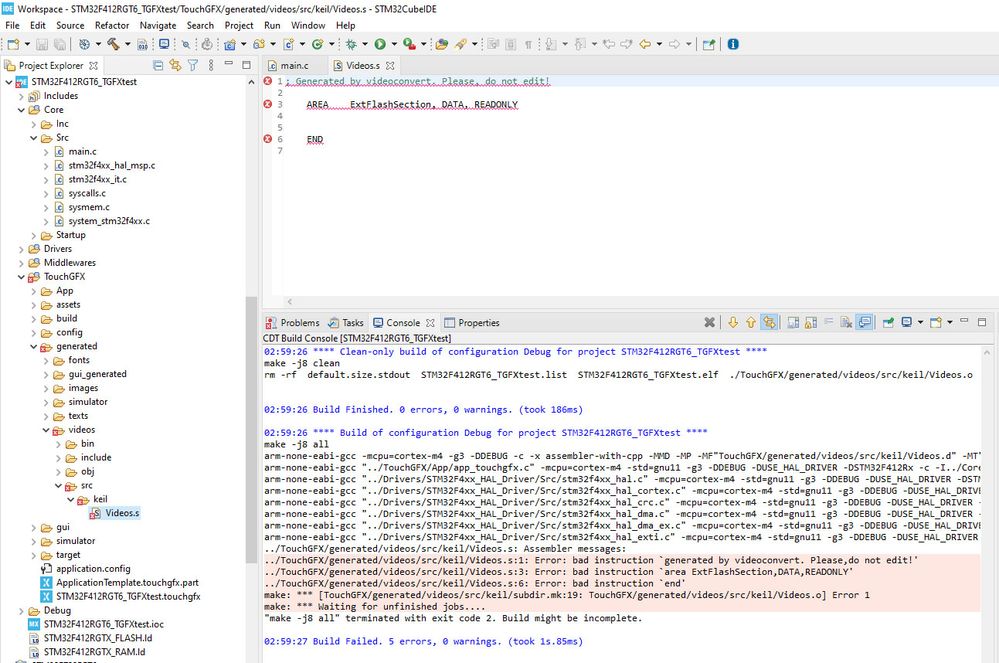
Task: Expand the Drivers folder node
Action: tap(21, 249)
